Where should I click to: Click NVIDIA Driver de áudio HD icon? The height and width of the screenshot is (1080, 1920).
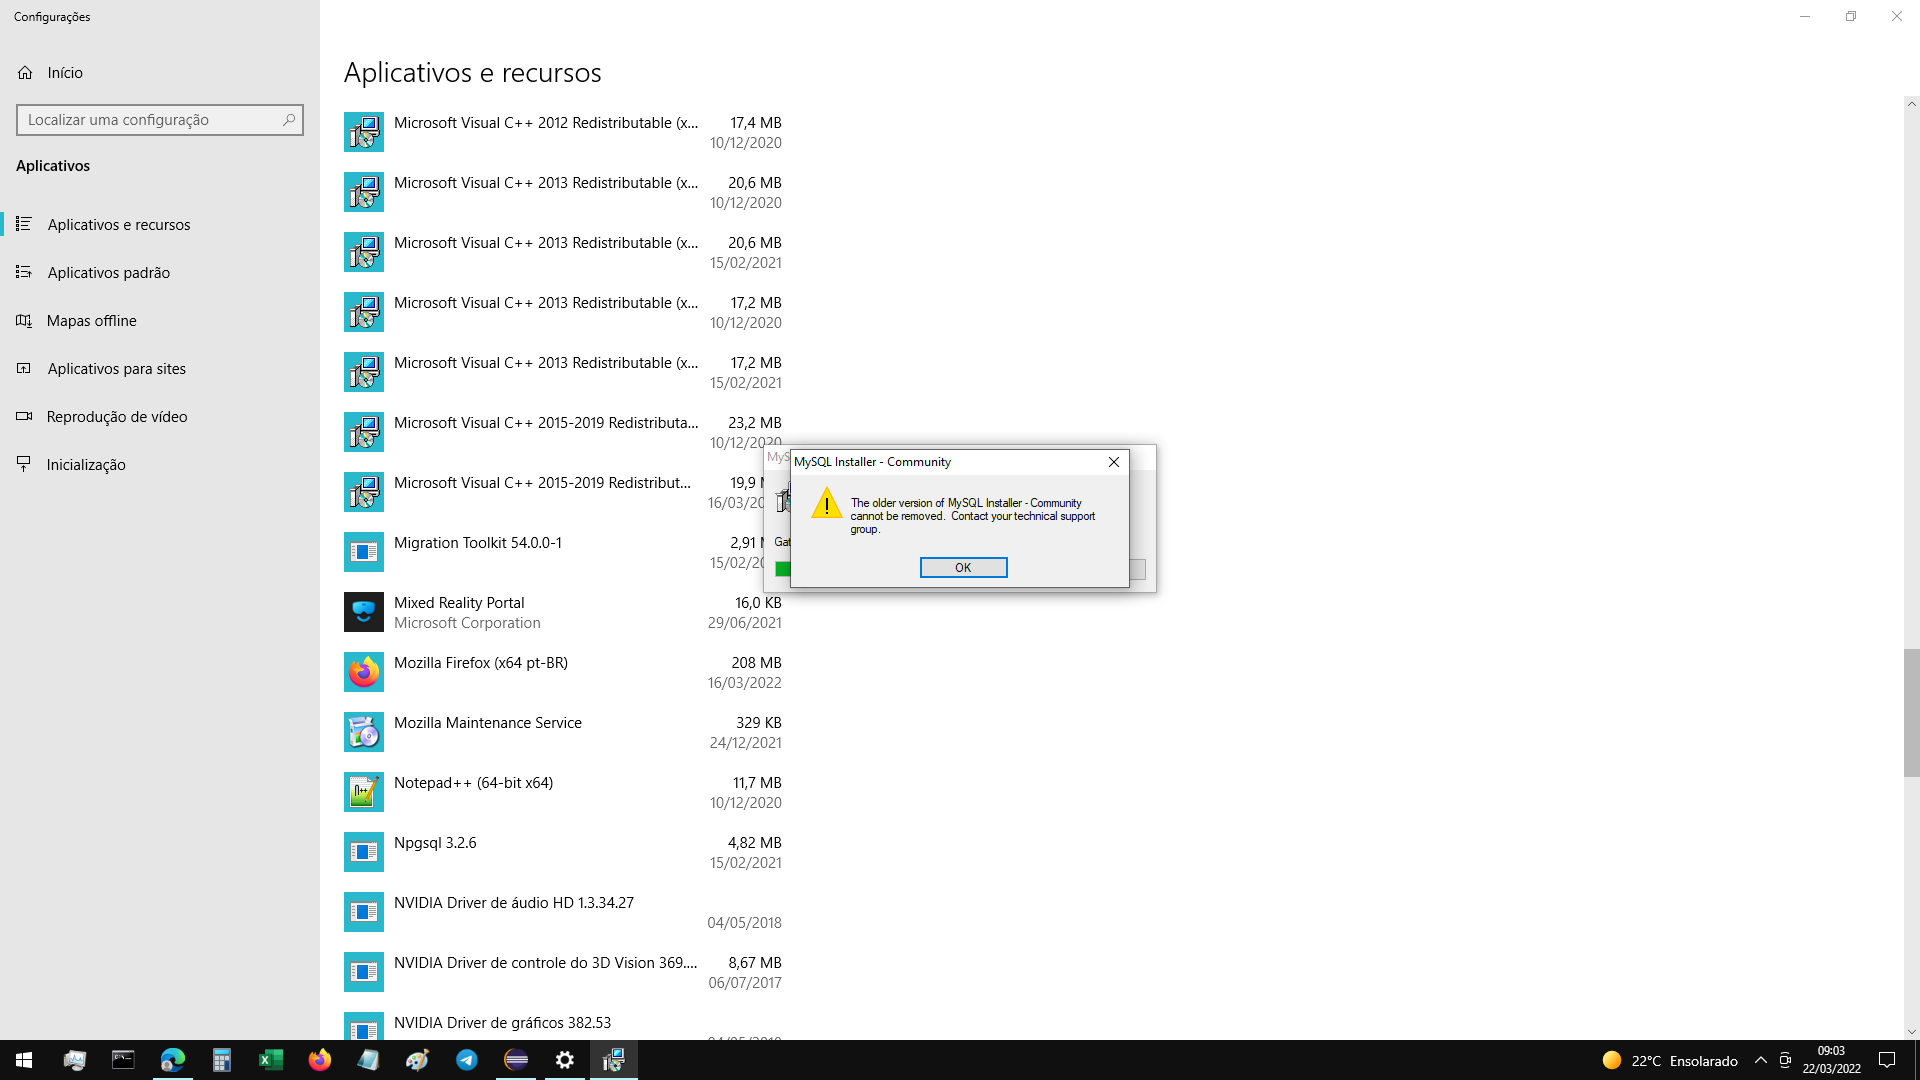364,912
